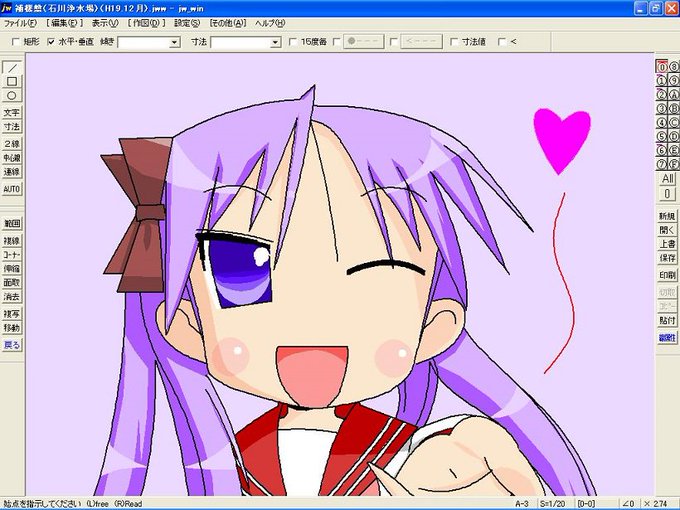Tick checkbox beside the ●--- button
Viewport: 680px width, 510px height.
[x=337, y=42]
